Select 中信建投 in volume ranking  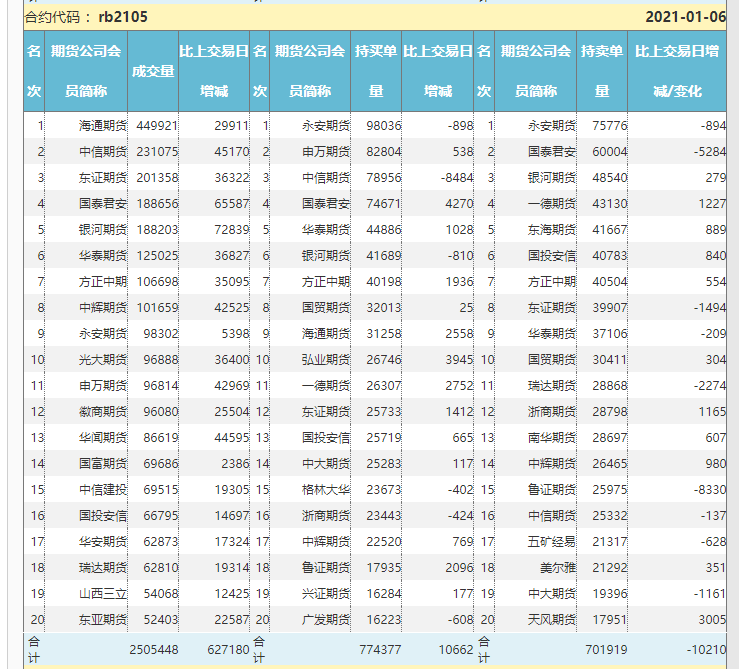click(103, 489)
